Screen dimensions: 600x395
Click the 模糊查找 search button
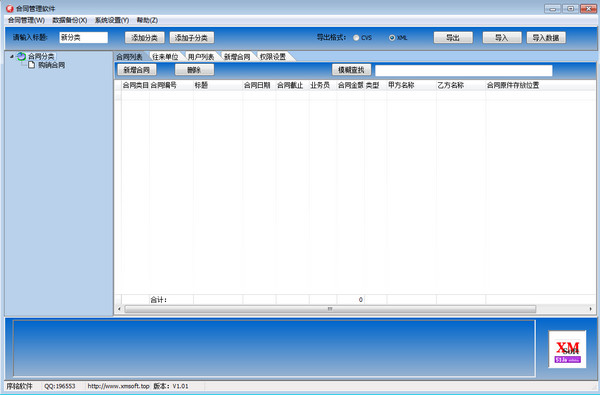[351, 70]
